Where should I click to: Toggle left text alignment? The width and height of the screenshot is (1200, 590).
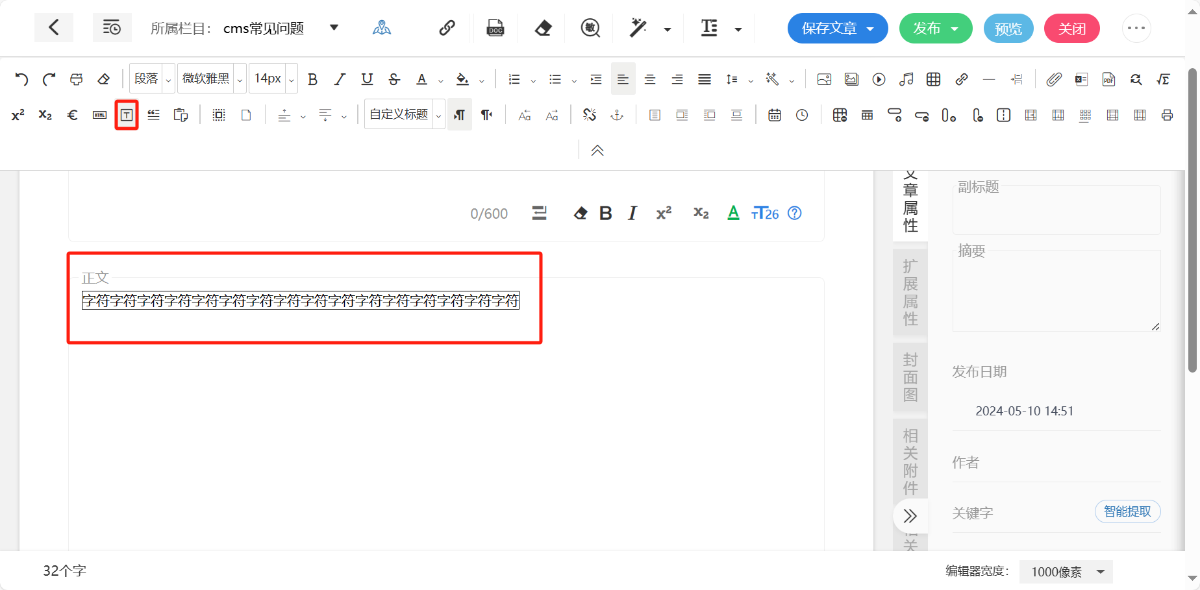pos(623,79)
